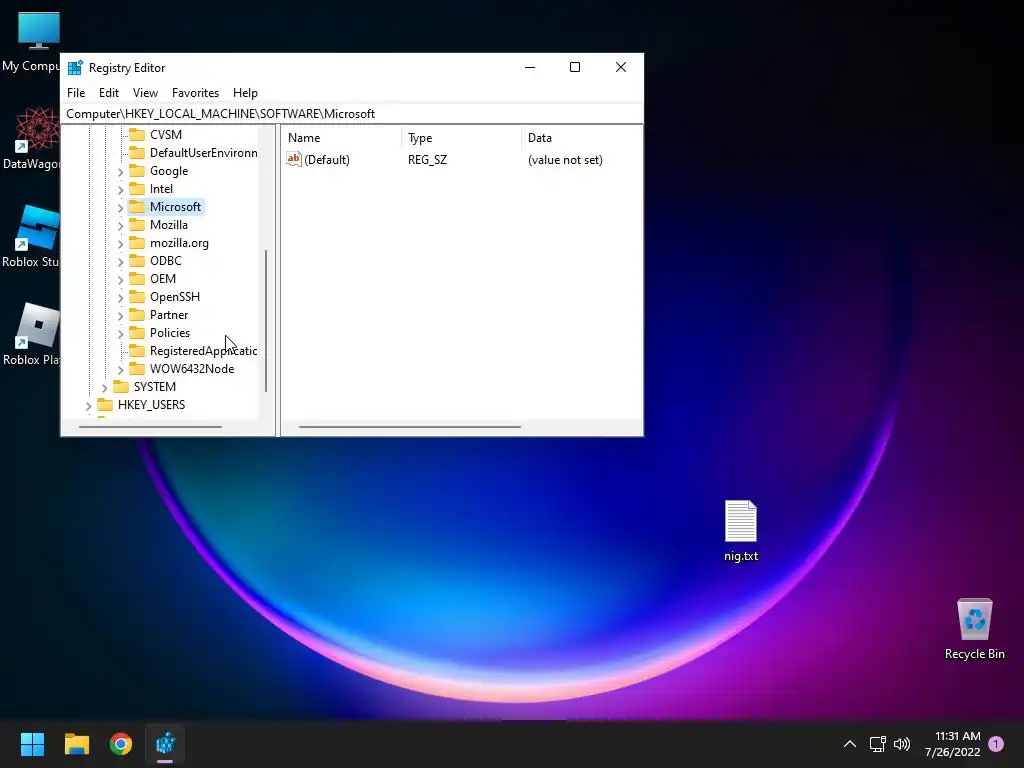Click the RegisteredApplications key folder icon
Image resolution: width=1024 pixels, height=768 pixels.
[136, 351]
